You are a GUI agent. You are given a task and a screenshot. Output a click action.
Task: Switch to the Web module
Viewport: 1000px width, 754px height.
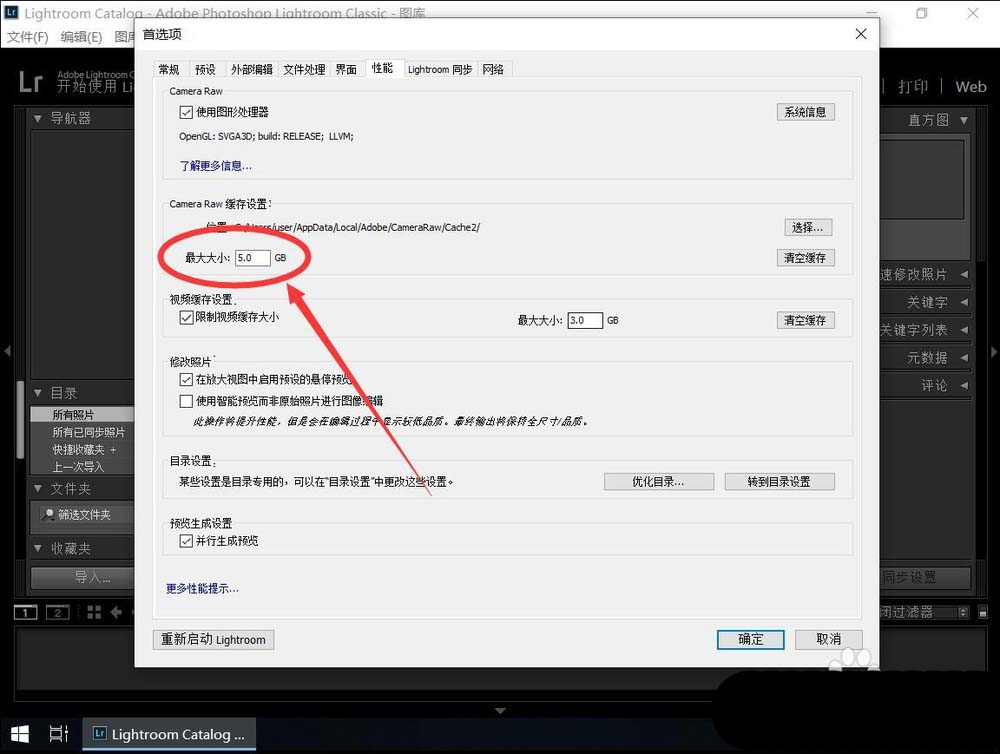[x=971, y=87]
